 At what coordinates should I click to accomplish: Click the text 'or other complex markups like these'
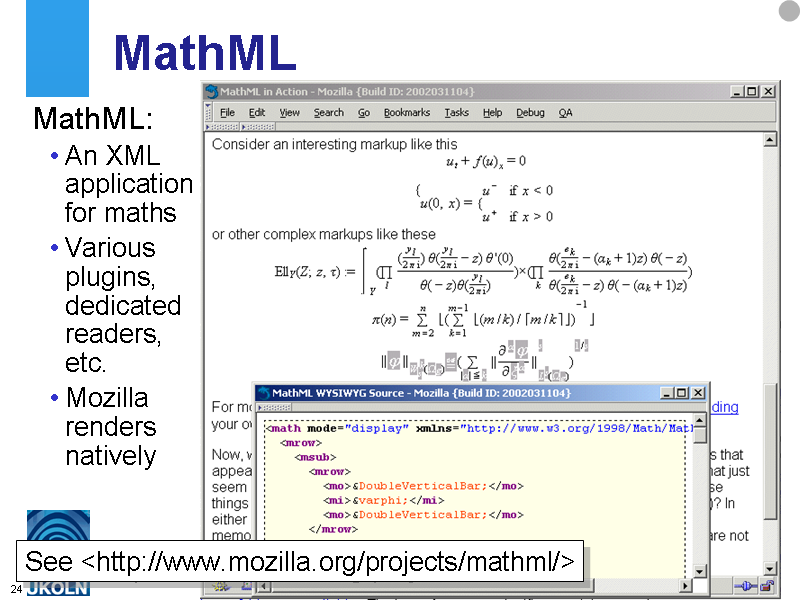pyautogui.click(x=323, y=234)
